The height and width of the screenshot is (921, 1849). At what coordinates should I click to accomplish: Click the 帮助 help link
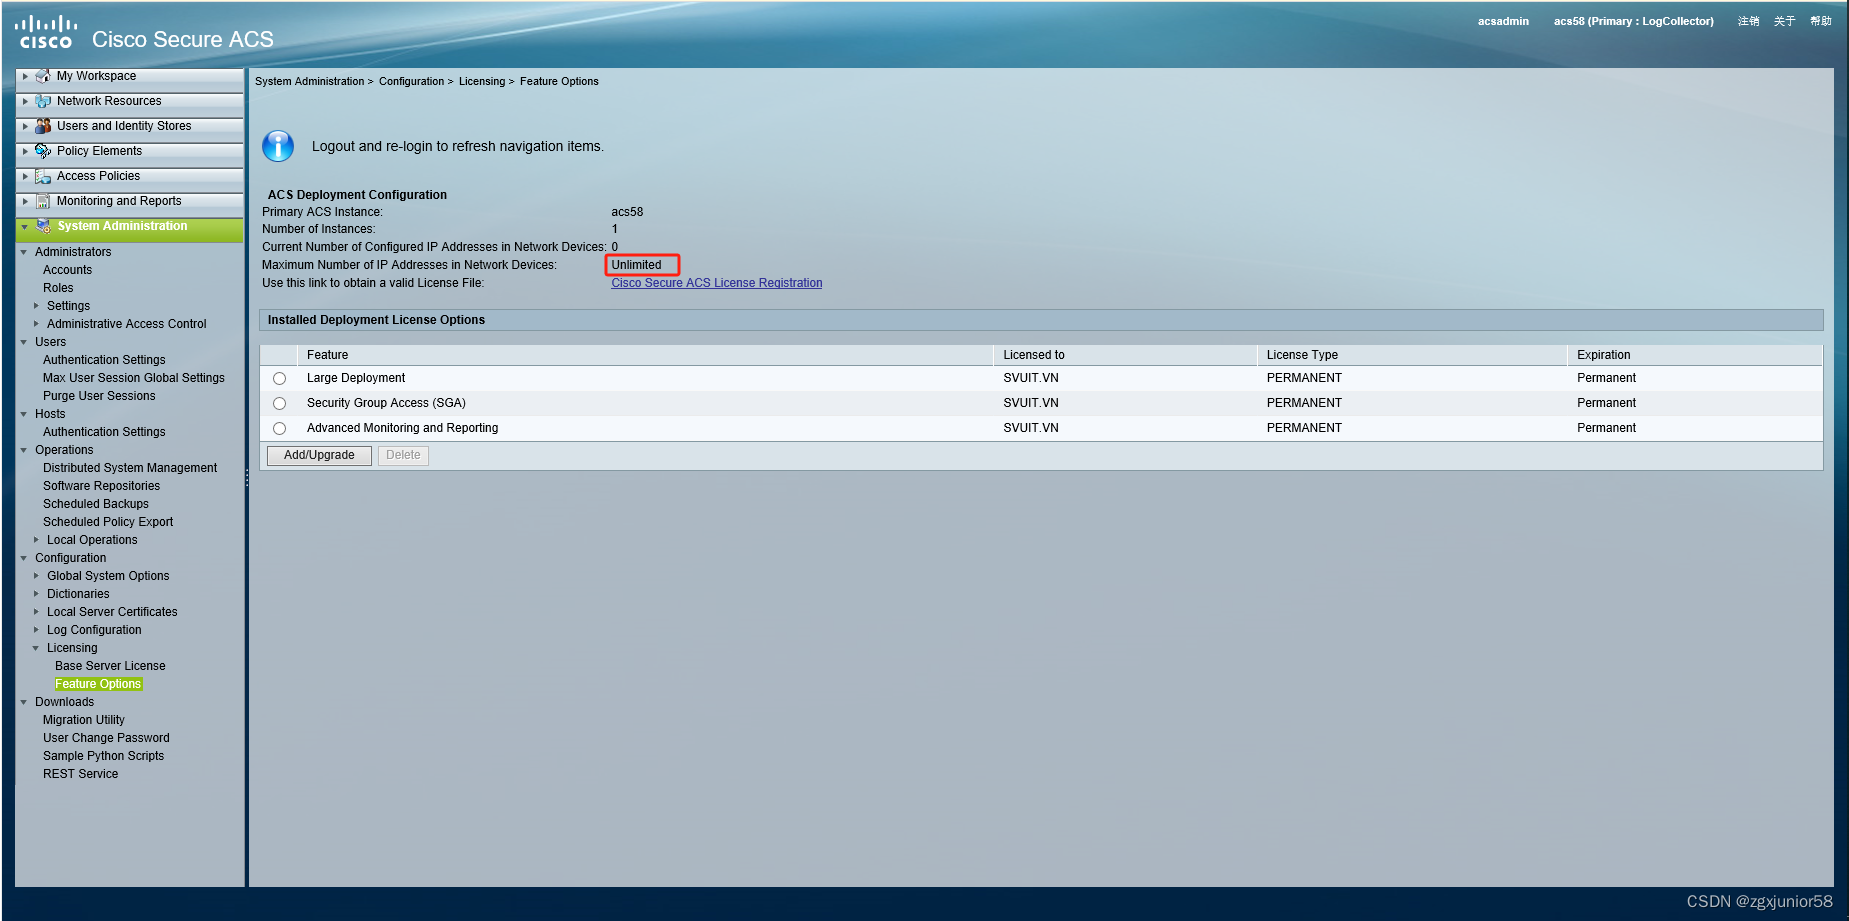click(x=1820, y=21)
